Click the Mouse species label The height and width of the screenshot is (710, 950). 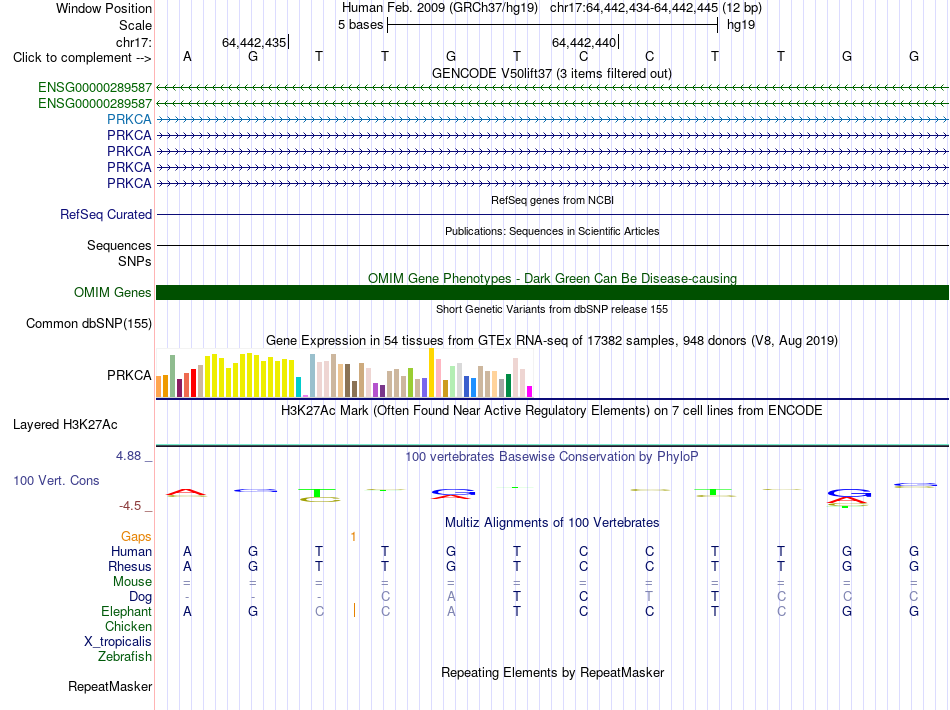coord(132,582)
